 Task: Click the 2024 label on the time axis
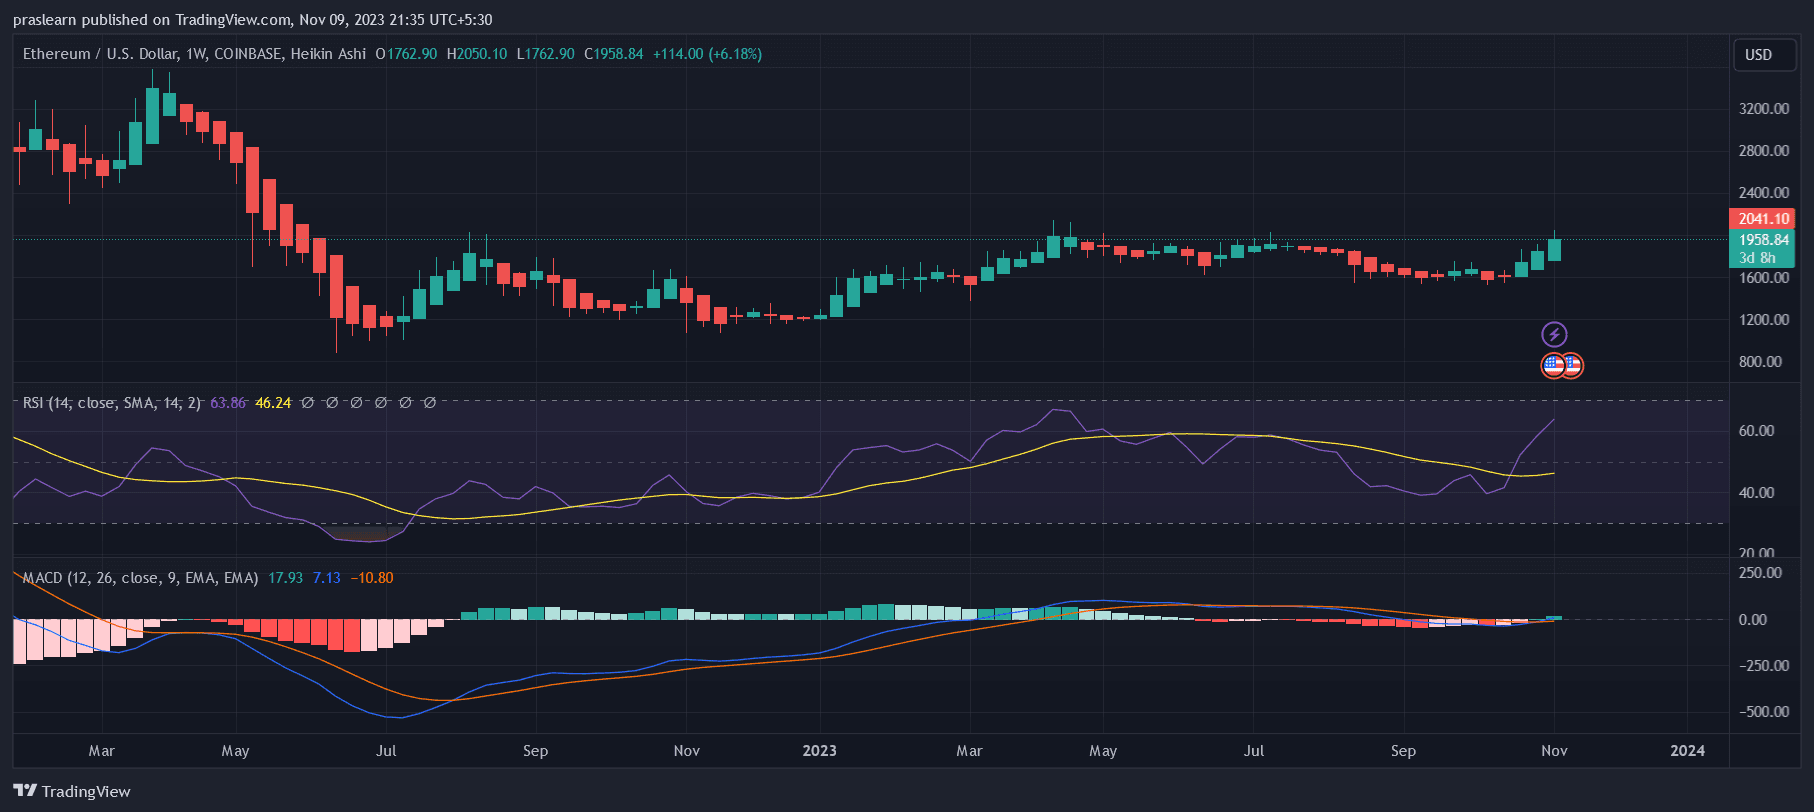[1687, 751]
